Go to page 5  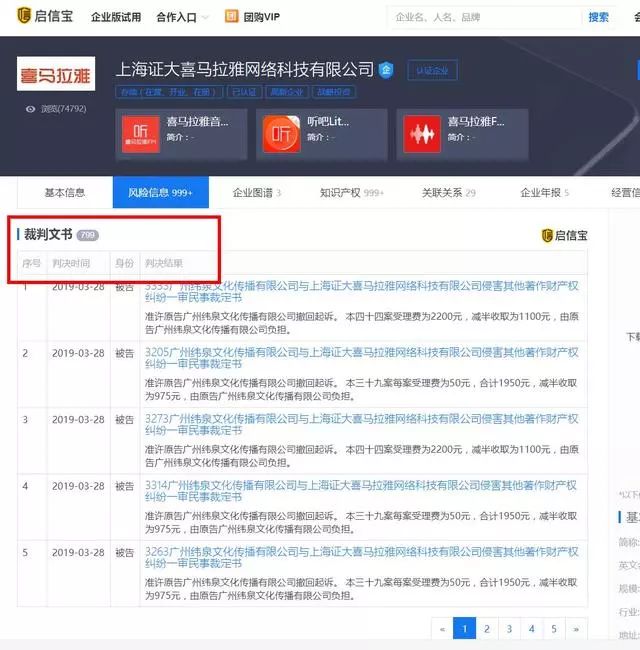554,629
